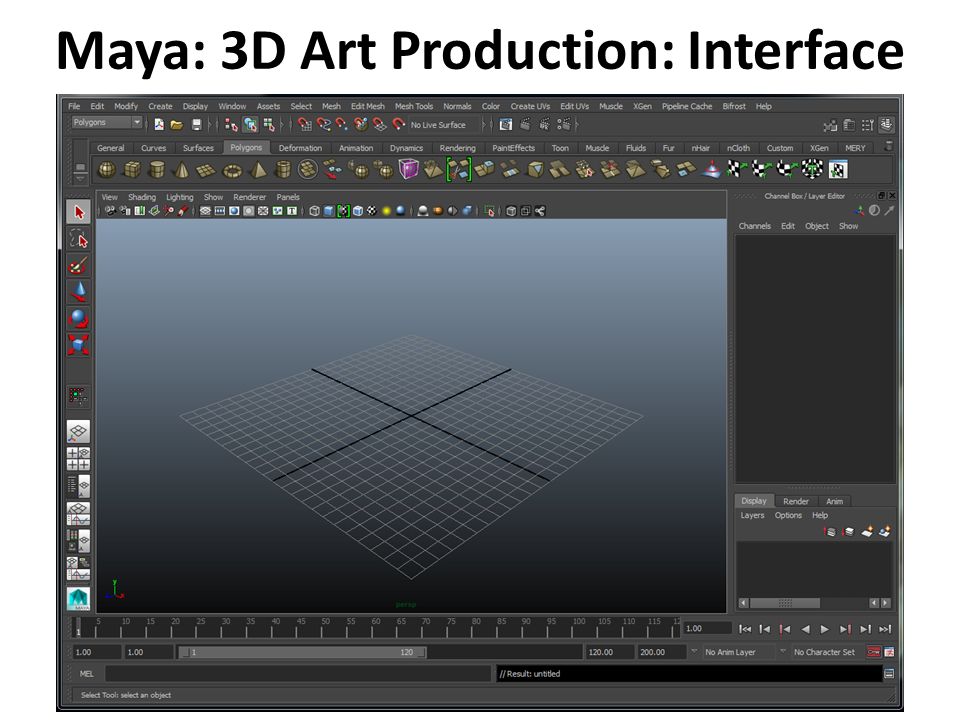The image size is (960, 720).
Task: Click the layer editor horizontal scrollbar
Action: [786, 603]
